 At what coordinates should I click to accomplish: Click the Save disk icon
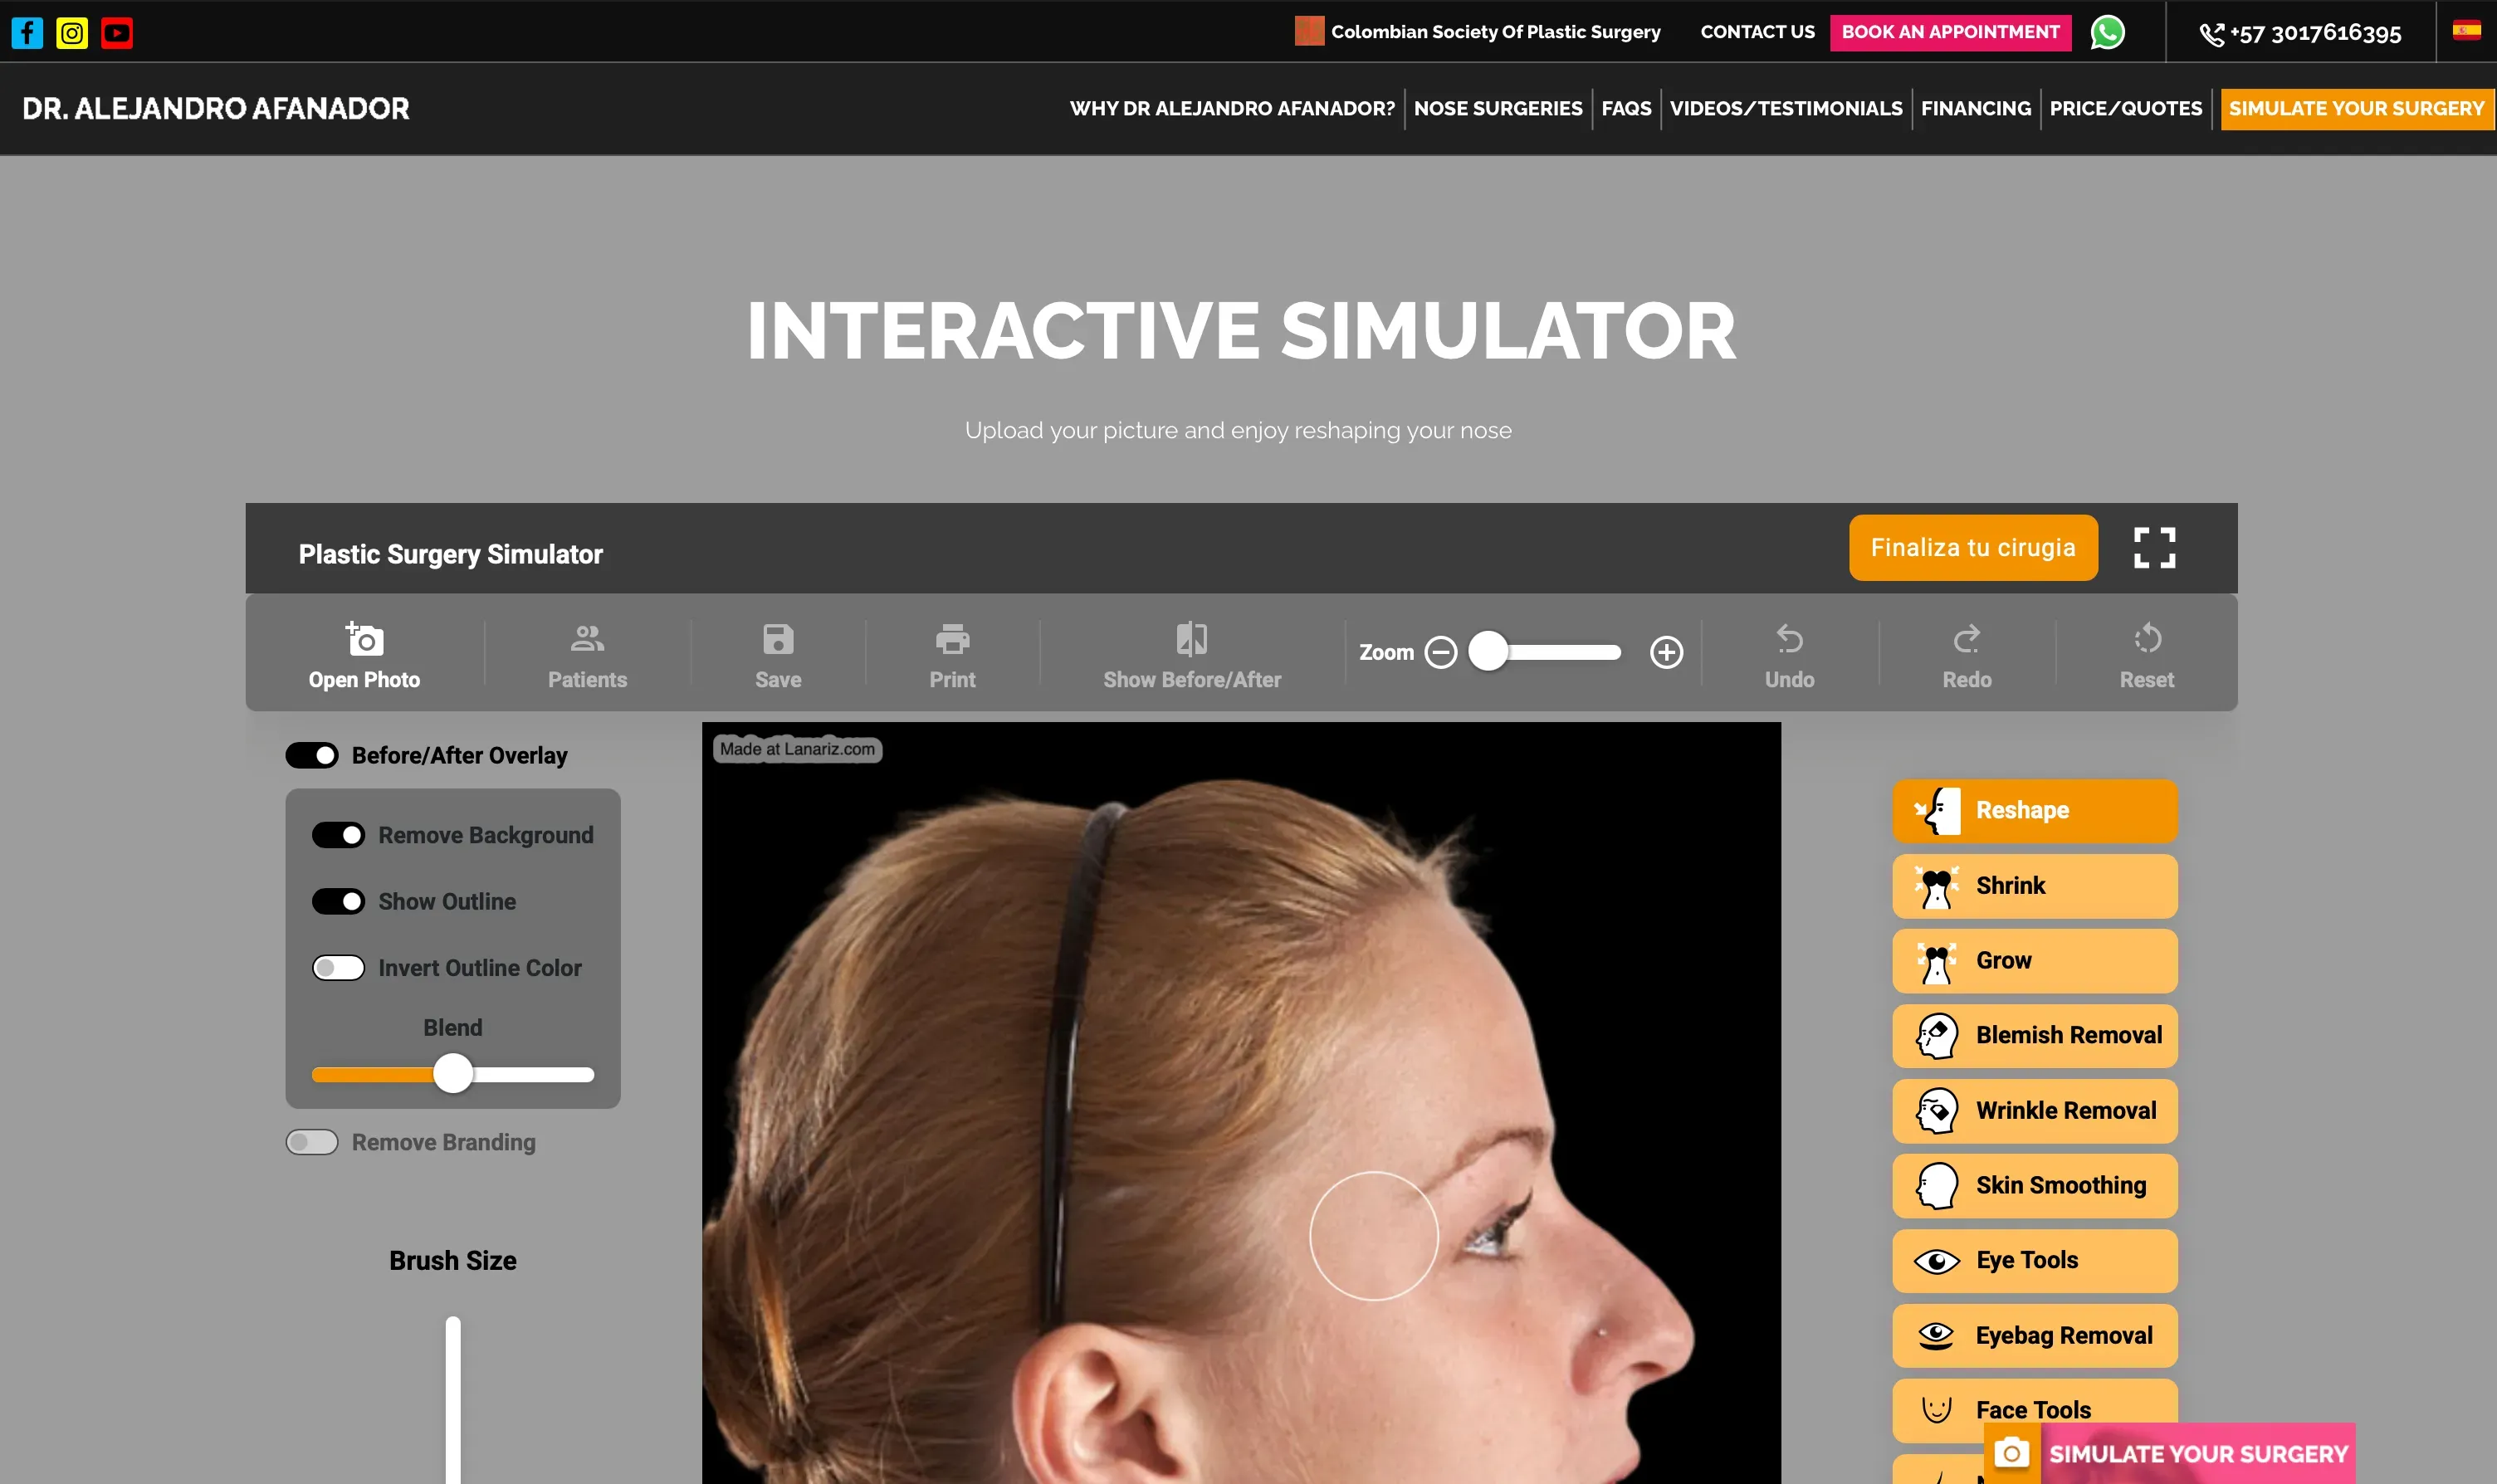778,639
